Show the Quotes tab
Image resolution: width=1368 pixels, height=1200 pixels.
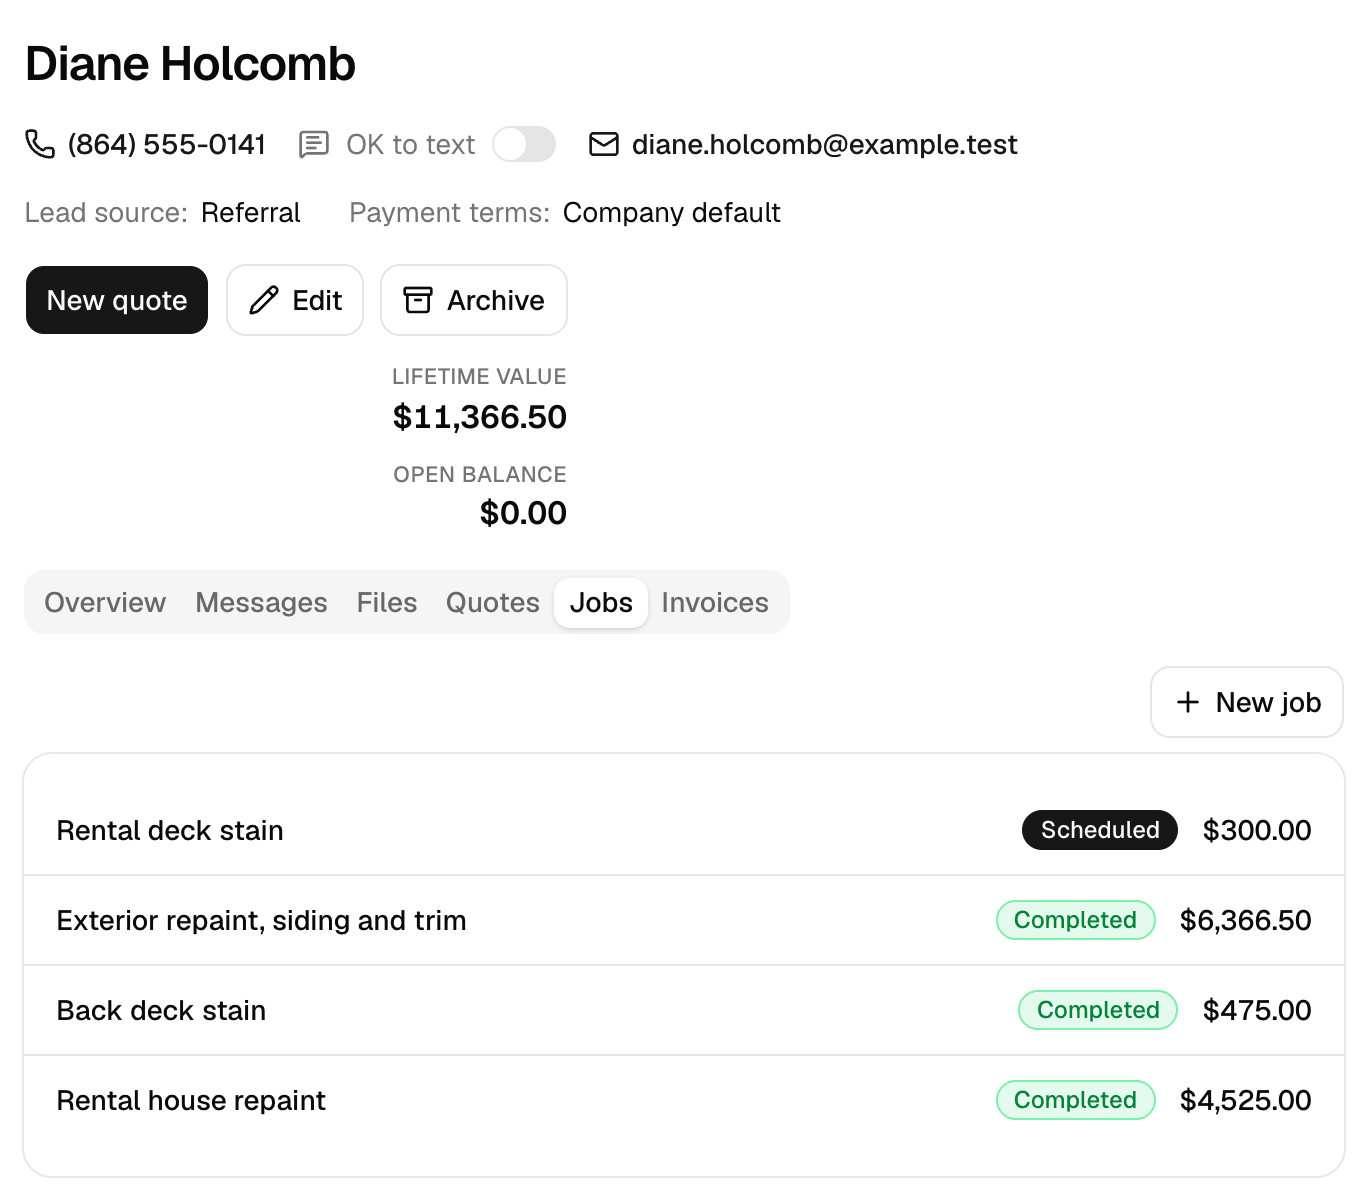(493, 602)
